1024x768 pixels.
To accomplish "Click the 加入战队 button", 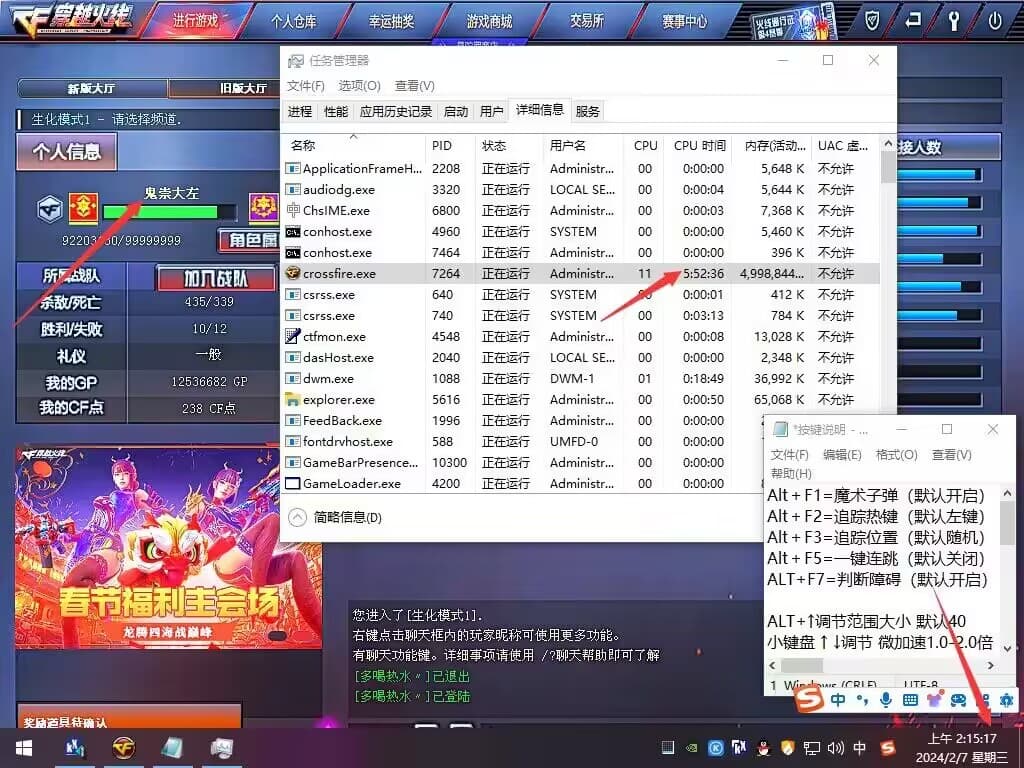I will tap(216, 278).
